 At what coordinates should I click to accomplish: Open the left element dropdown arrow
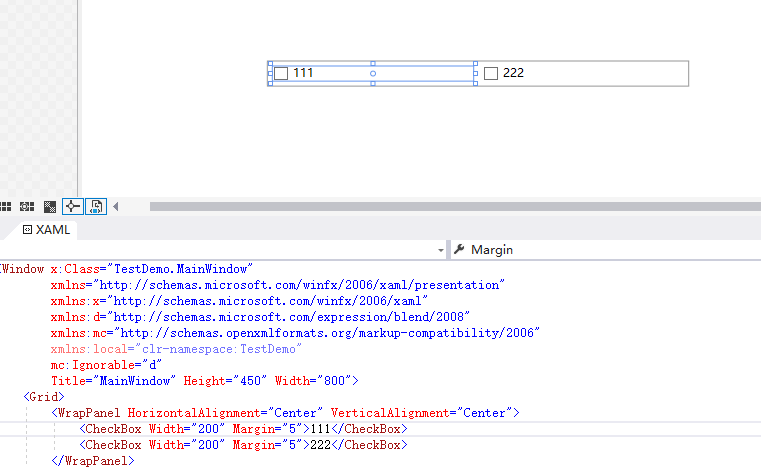(x=441, y=250)
